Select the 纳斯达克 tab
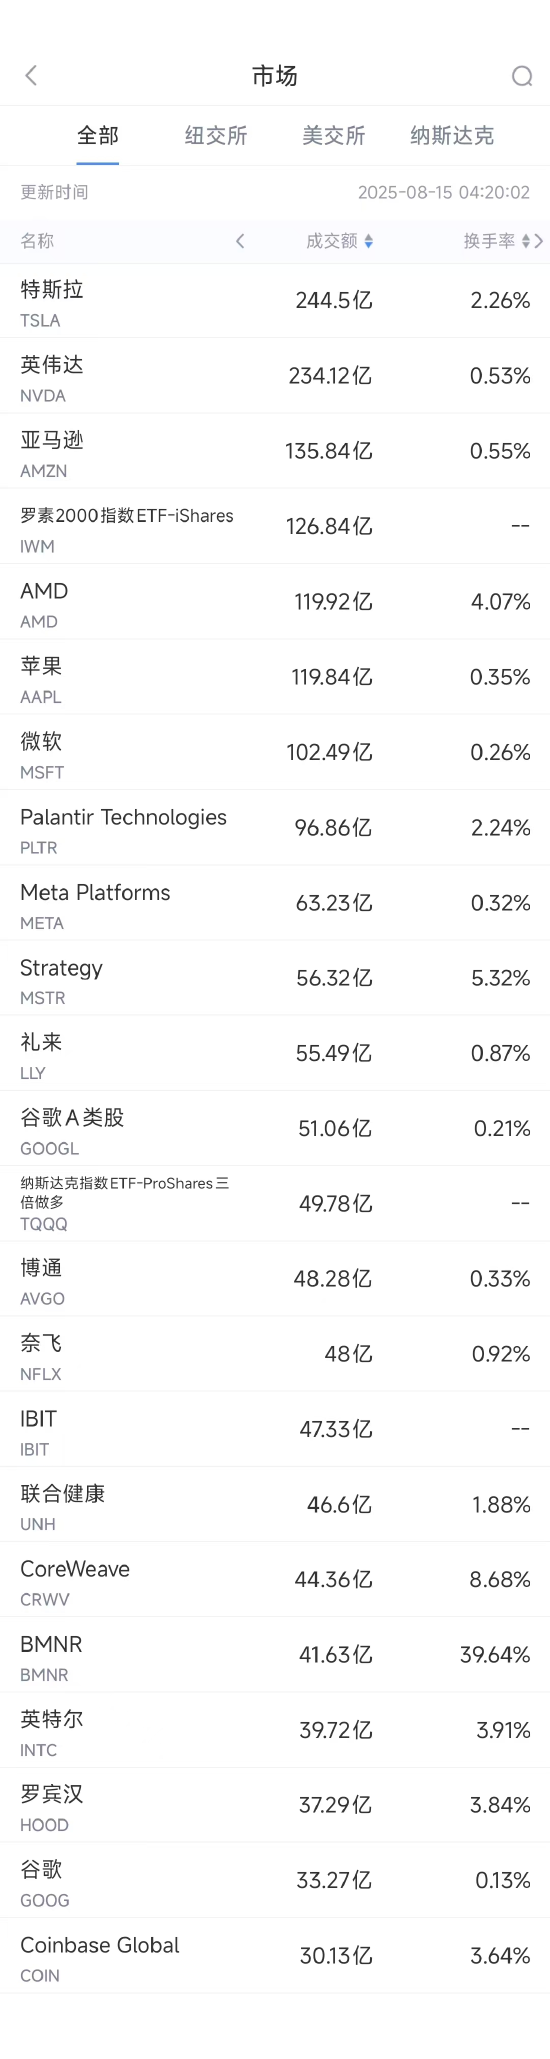Screen dimensions: 550x2059 (452, 136)
